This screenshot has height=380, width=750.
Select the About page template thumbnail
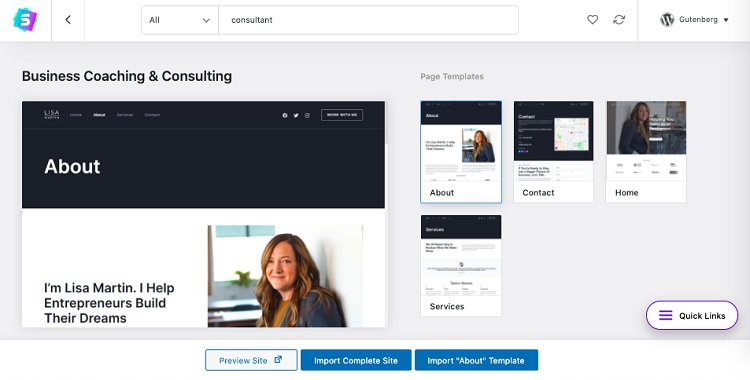(x=461, y=152)
